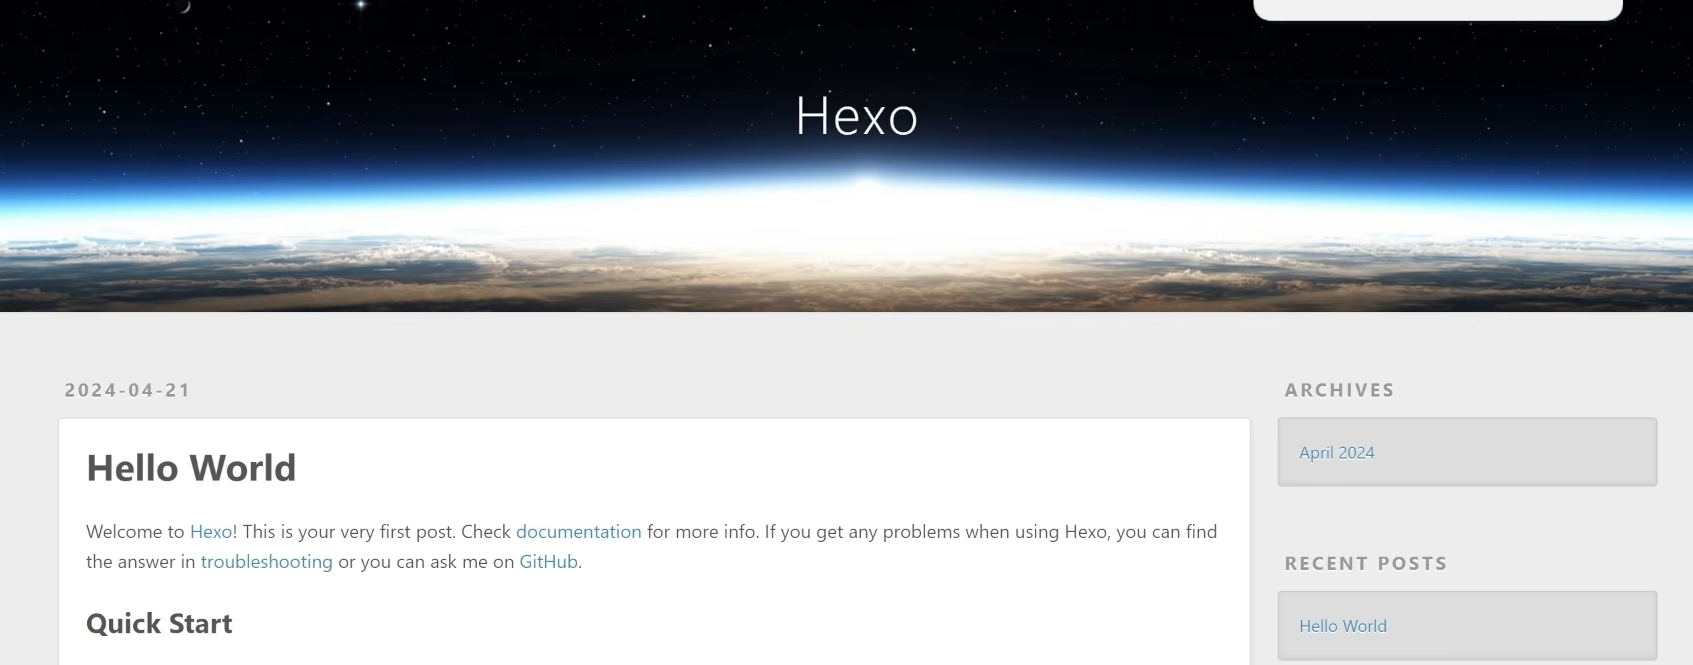Open the documentation link
The height and width of the screenshot is (665, 1693).
tap(578, 532)
